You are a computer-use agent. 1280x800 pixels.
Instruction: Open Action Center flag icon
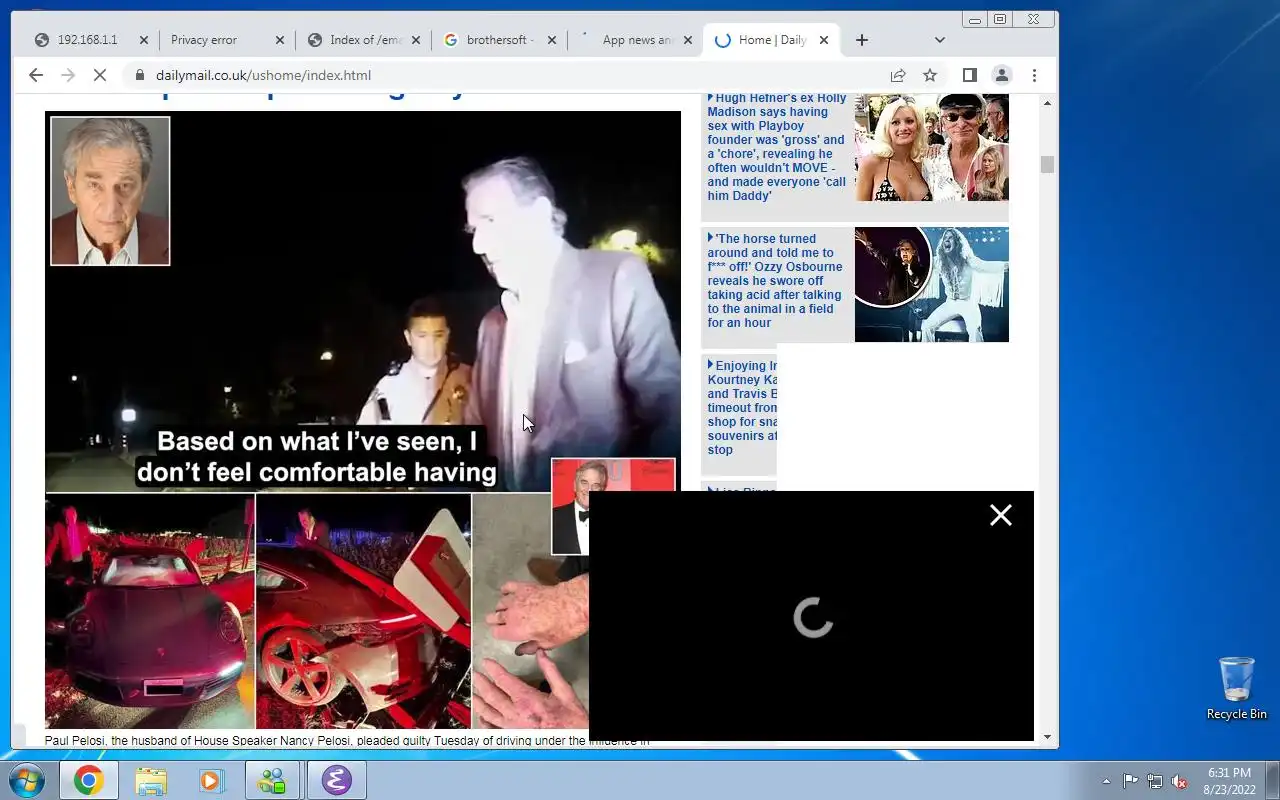(x=1130, y=781)
